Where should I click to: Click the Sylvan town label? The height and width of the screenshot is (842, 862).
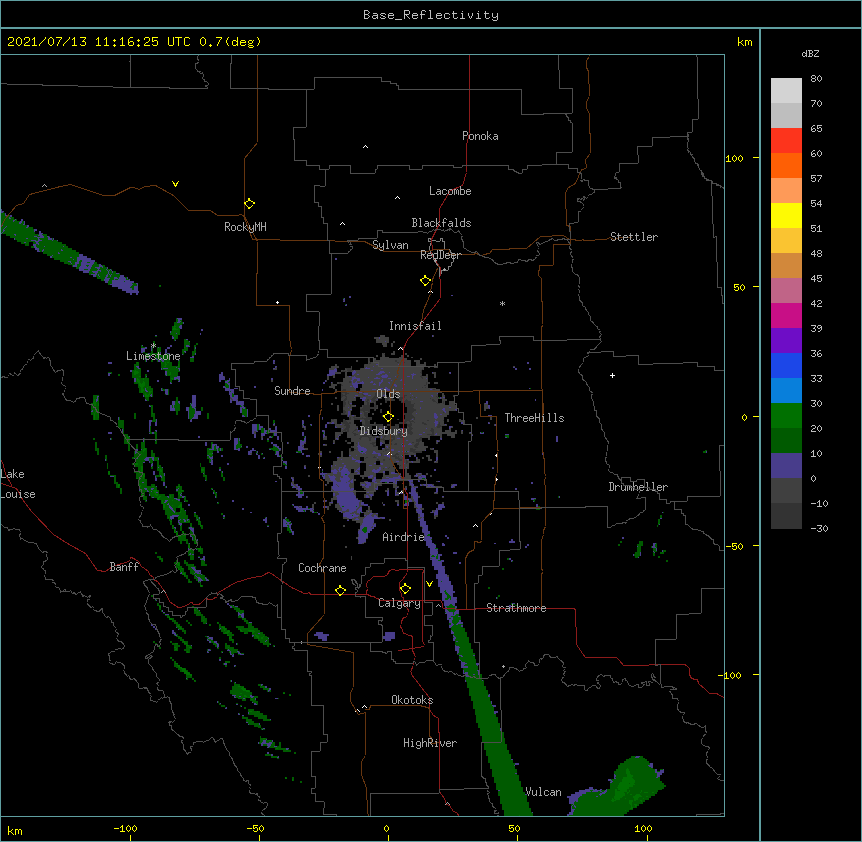point(390,245)
